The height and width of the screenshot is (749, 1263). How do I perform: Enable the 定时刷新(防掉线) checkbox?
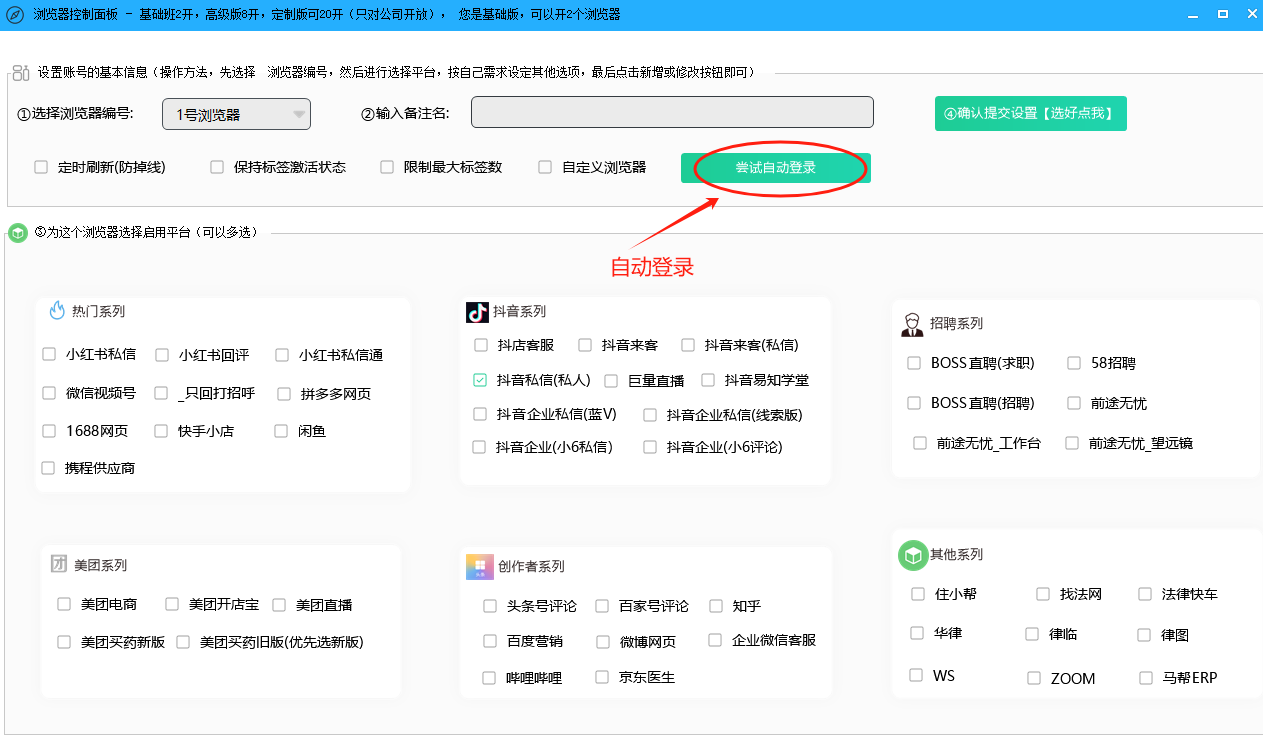41,167
